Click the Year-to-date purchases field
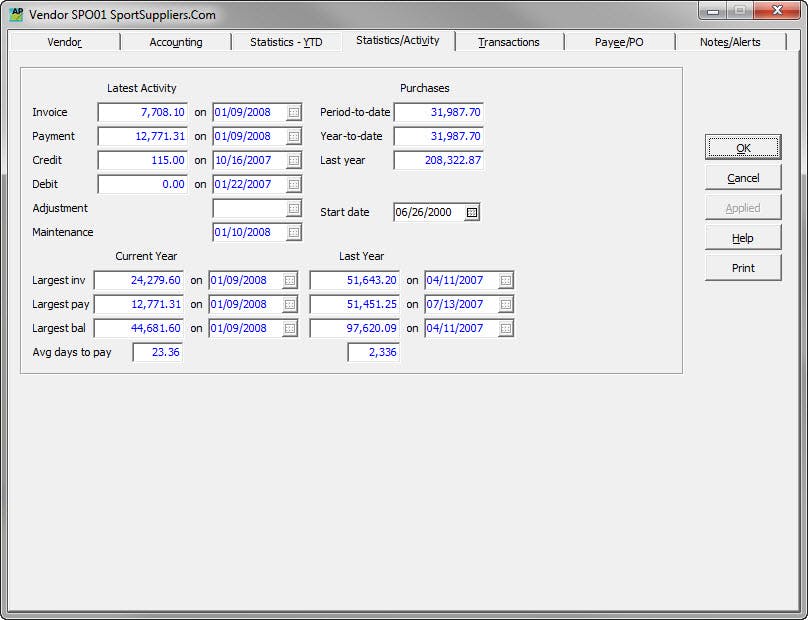The height and width of the screenshot is (620, 808). click(439, 137)
